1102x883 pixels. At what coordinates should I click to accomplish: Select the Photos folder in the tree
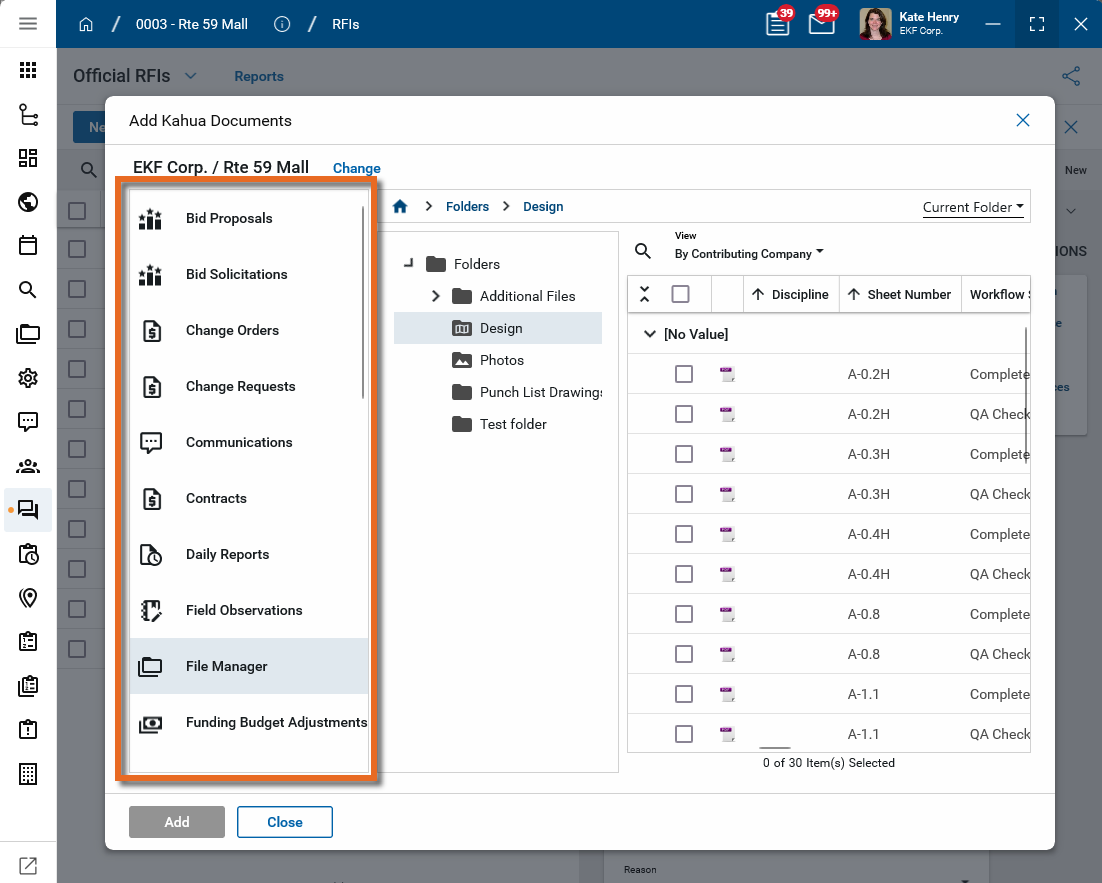pos(501,360)
